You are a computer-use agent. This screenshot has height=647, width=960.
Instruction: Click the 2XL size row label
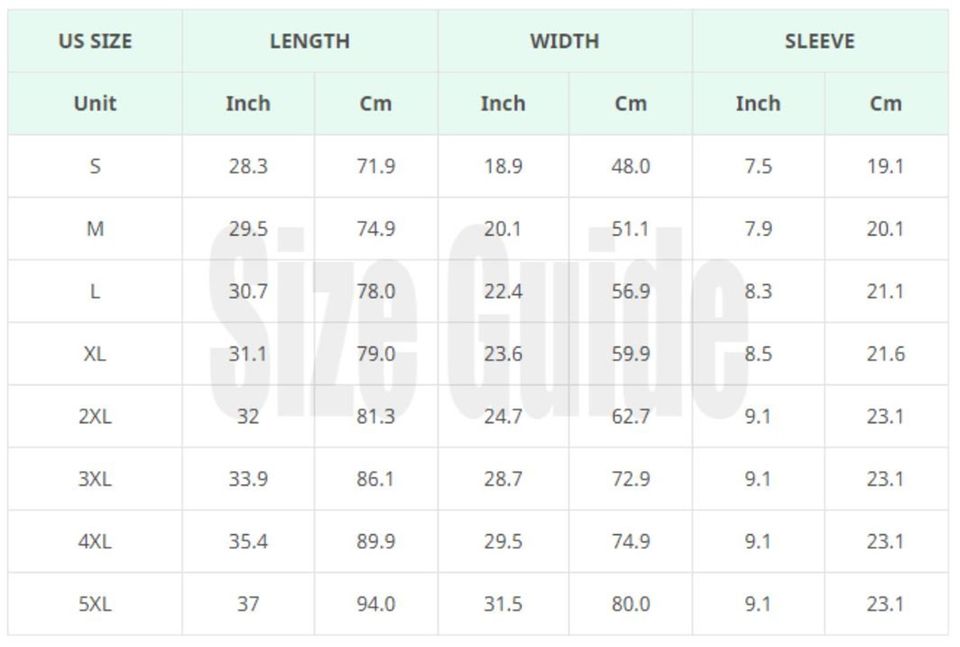[x=95, y=416]
